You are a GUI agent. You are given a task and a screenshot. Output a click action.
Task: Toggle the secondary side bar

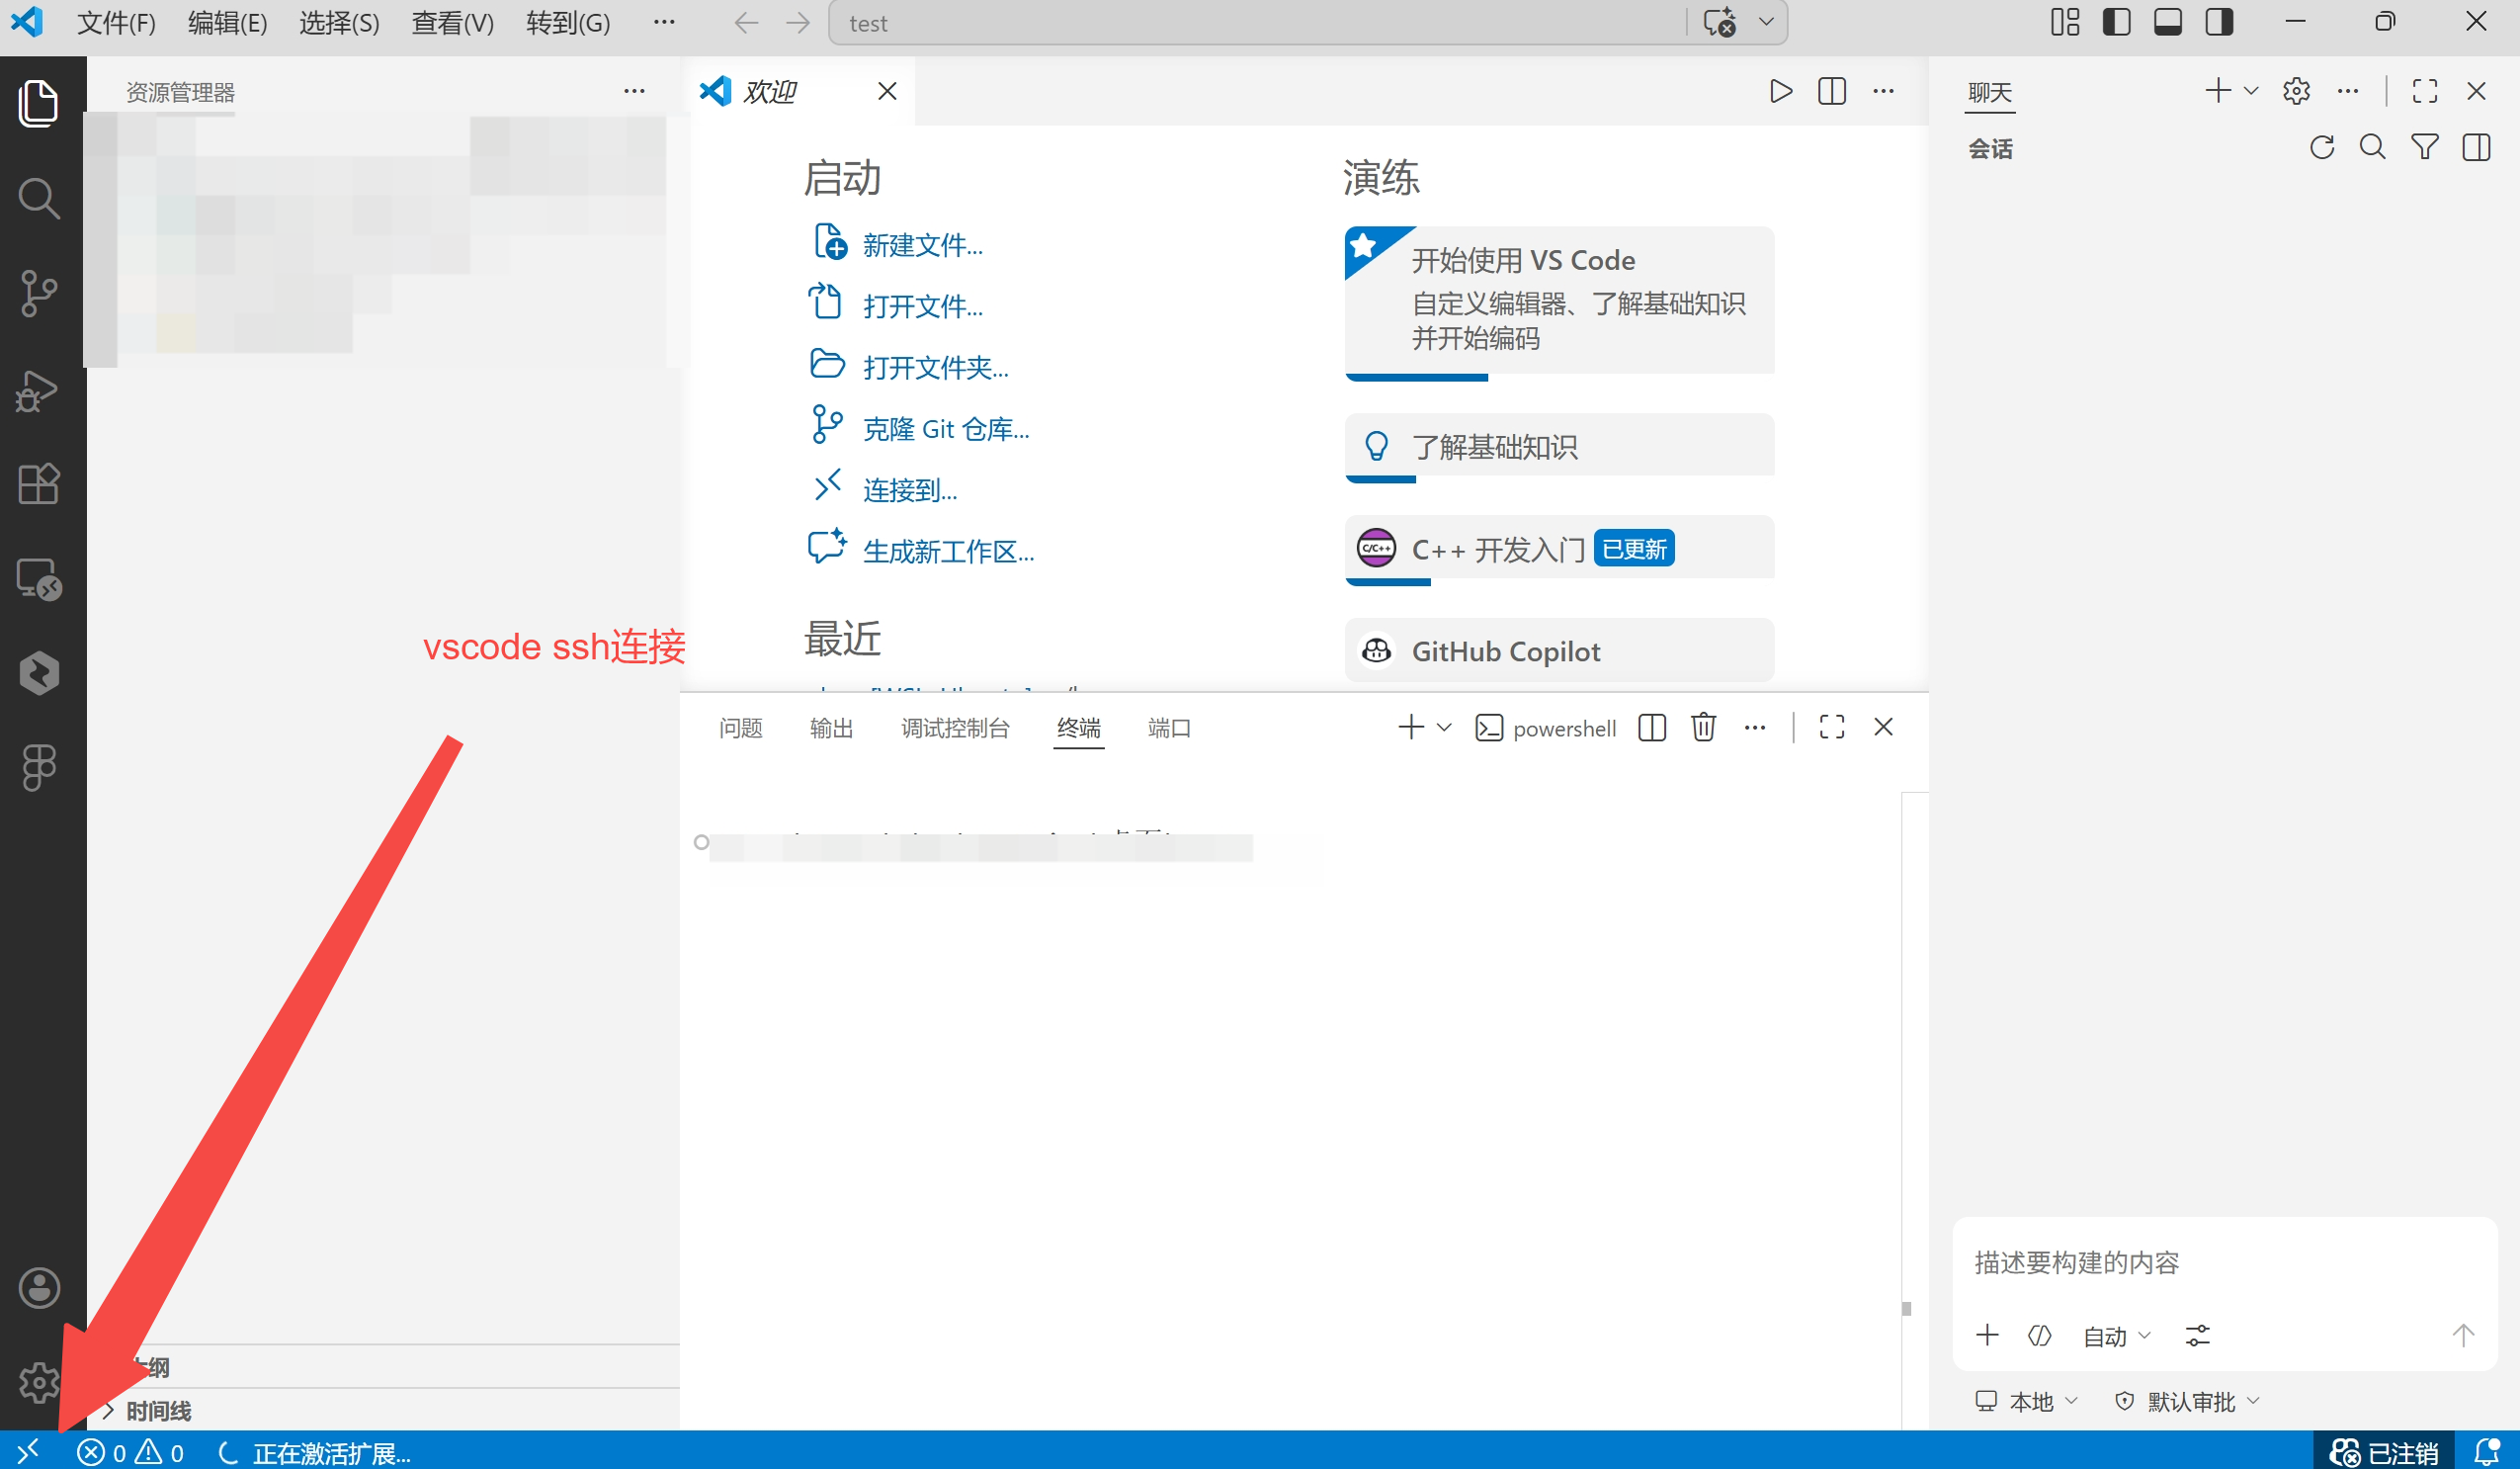tap(2219, 22)
